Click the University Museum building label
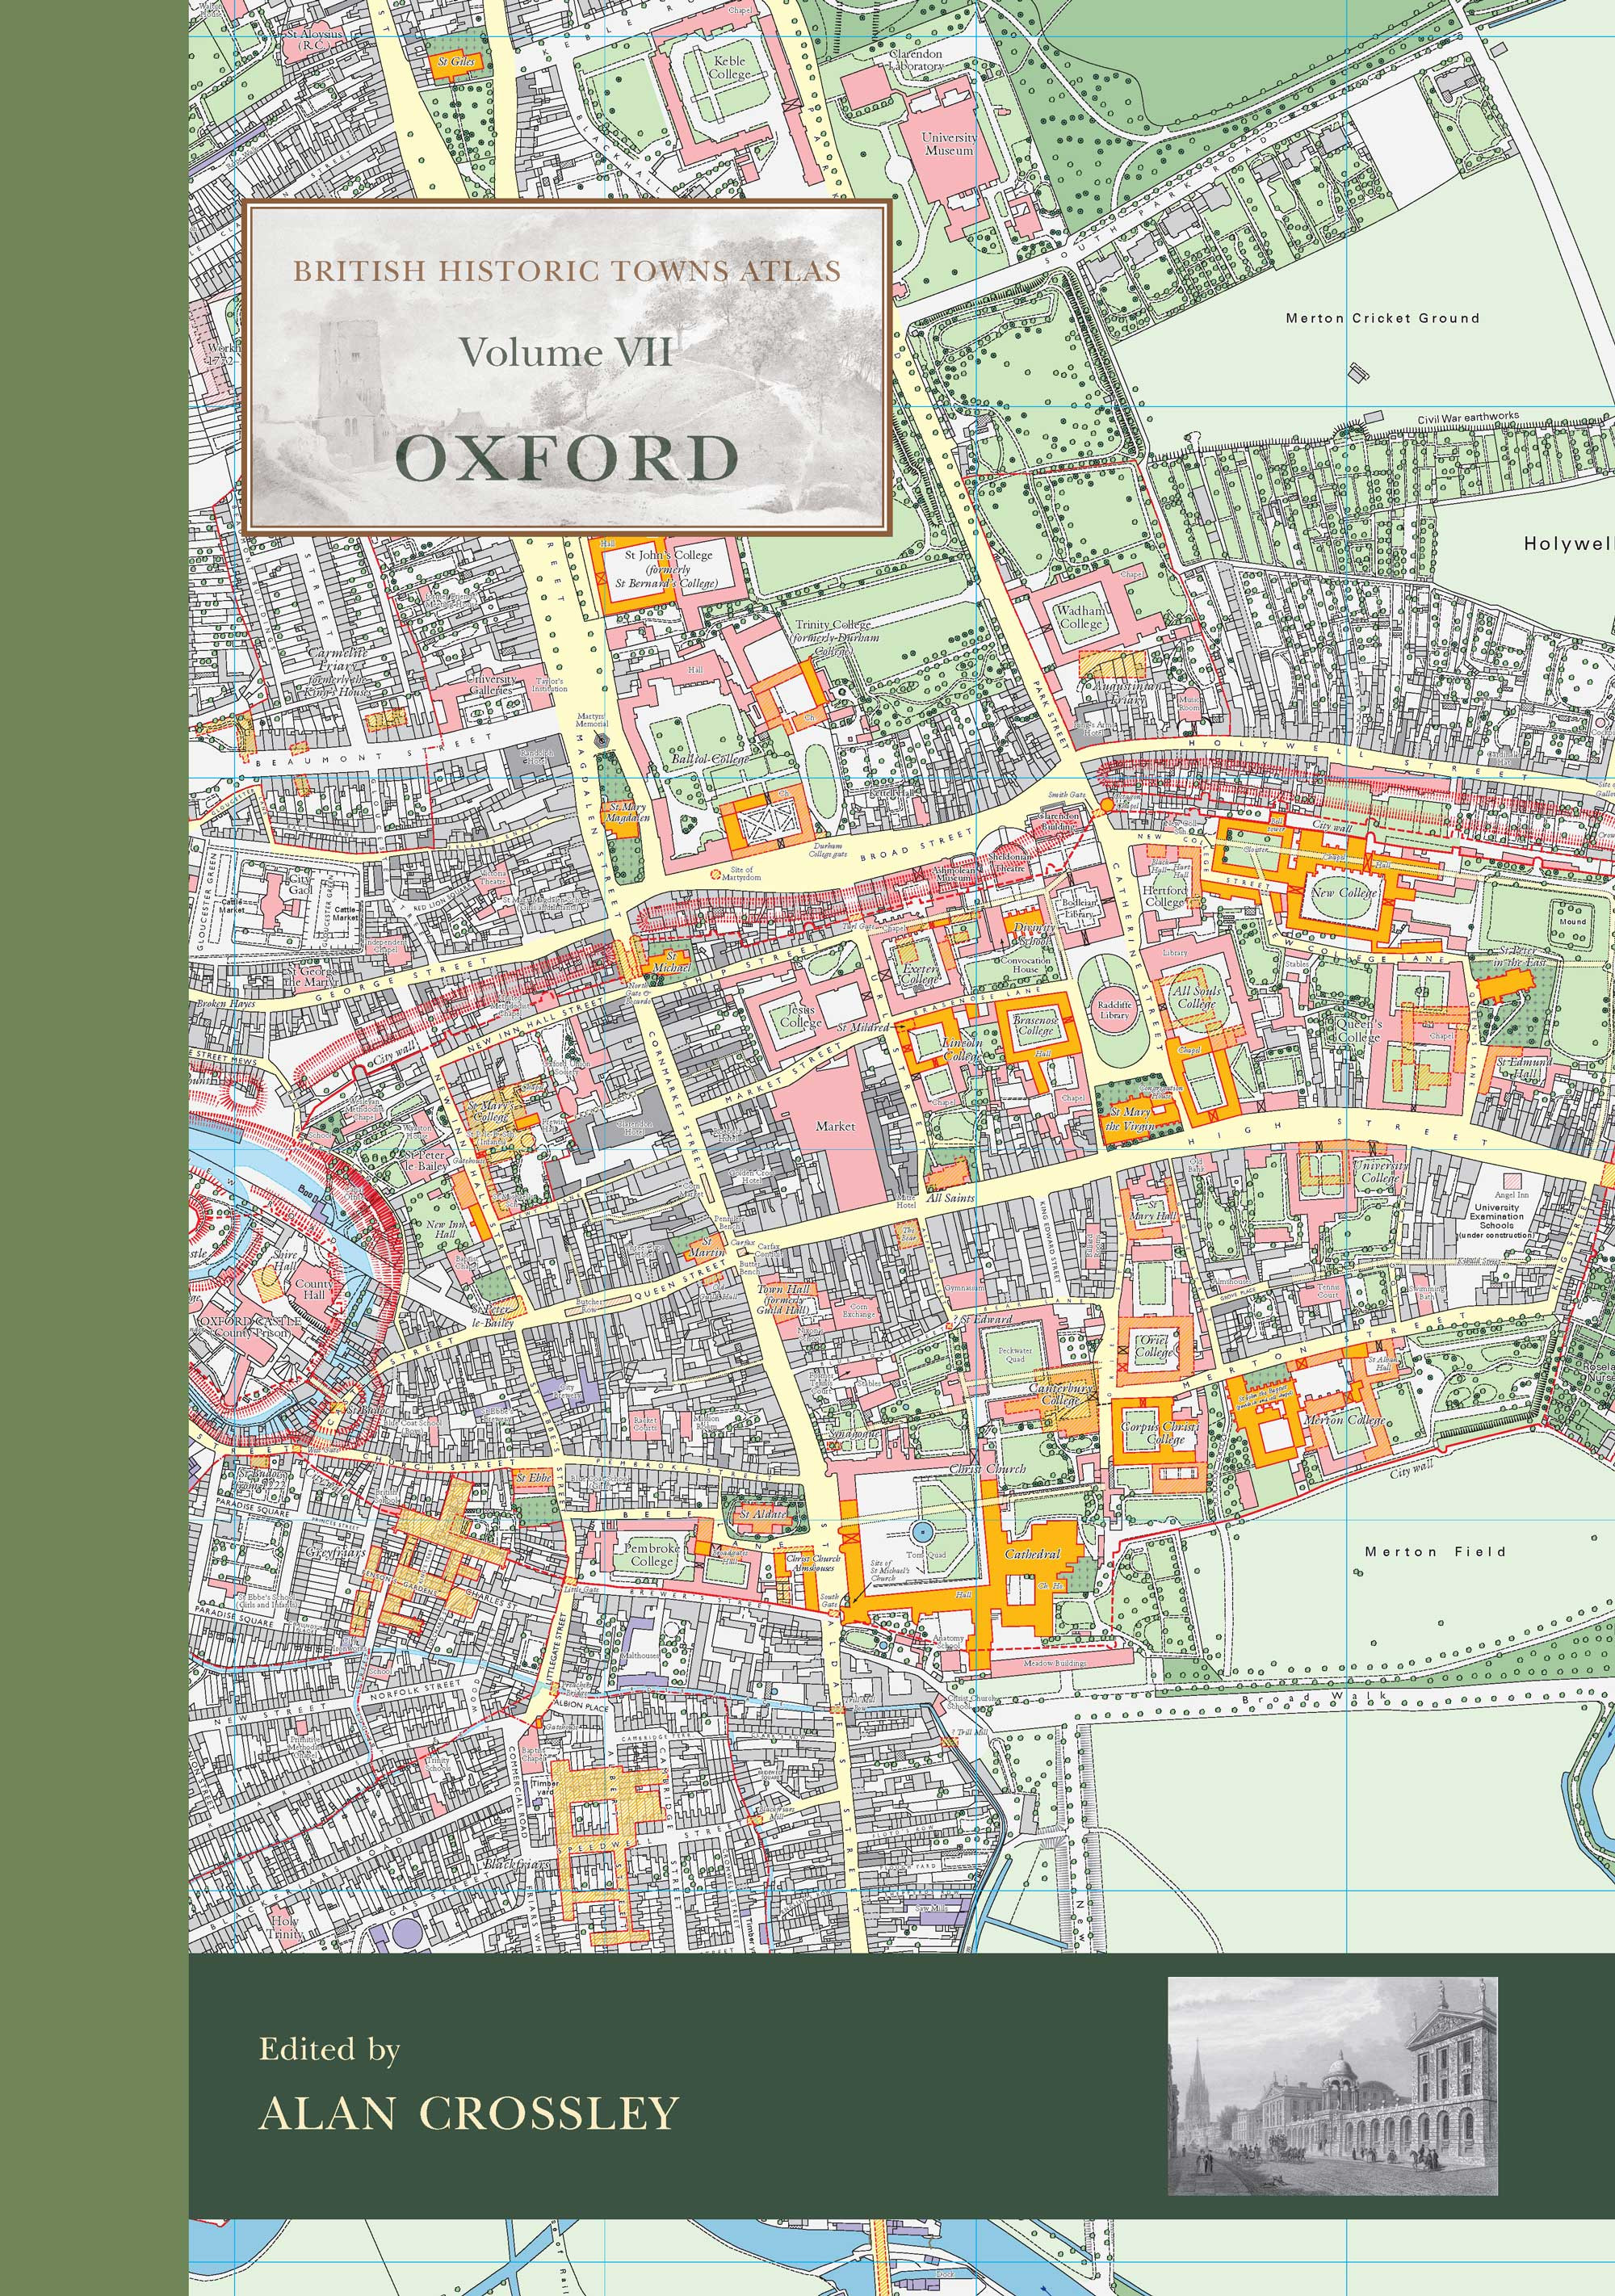The image size is (1615, 2296). (x=947, y=144)
